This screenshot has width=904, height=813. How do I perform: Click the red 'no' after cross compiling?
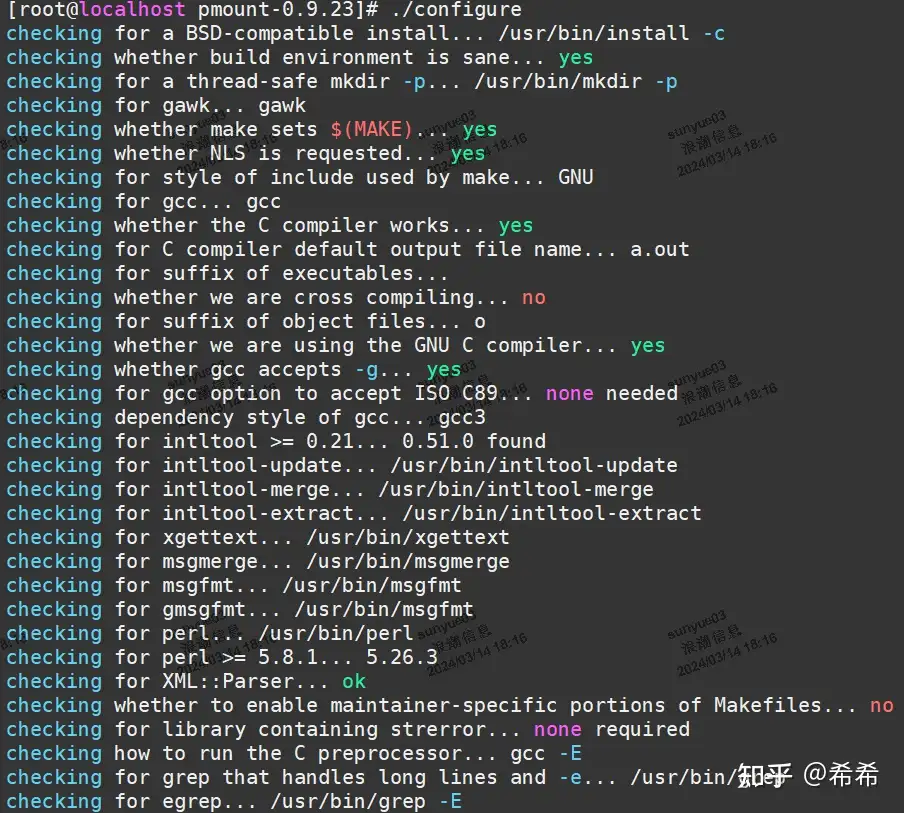point(533,298)
